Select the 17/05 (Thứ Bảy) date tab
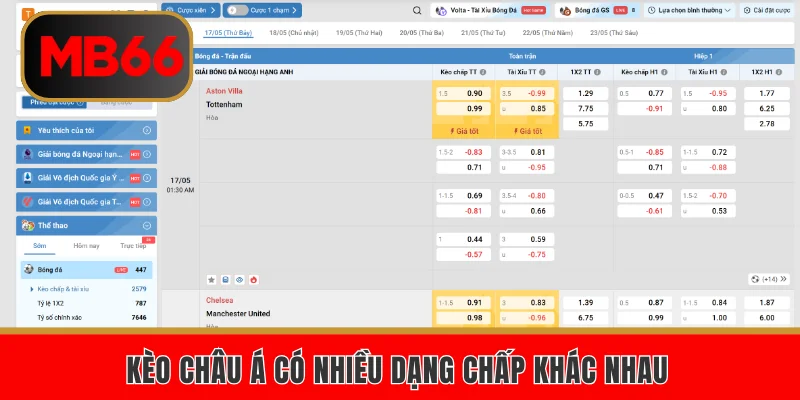 (x=228, y=33)
